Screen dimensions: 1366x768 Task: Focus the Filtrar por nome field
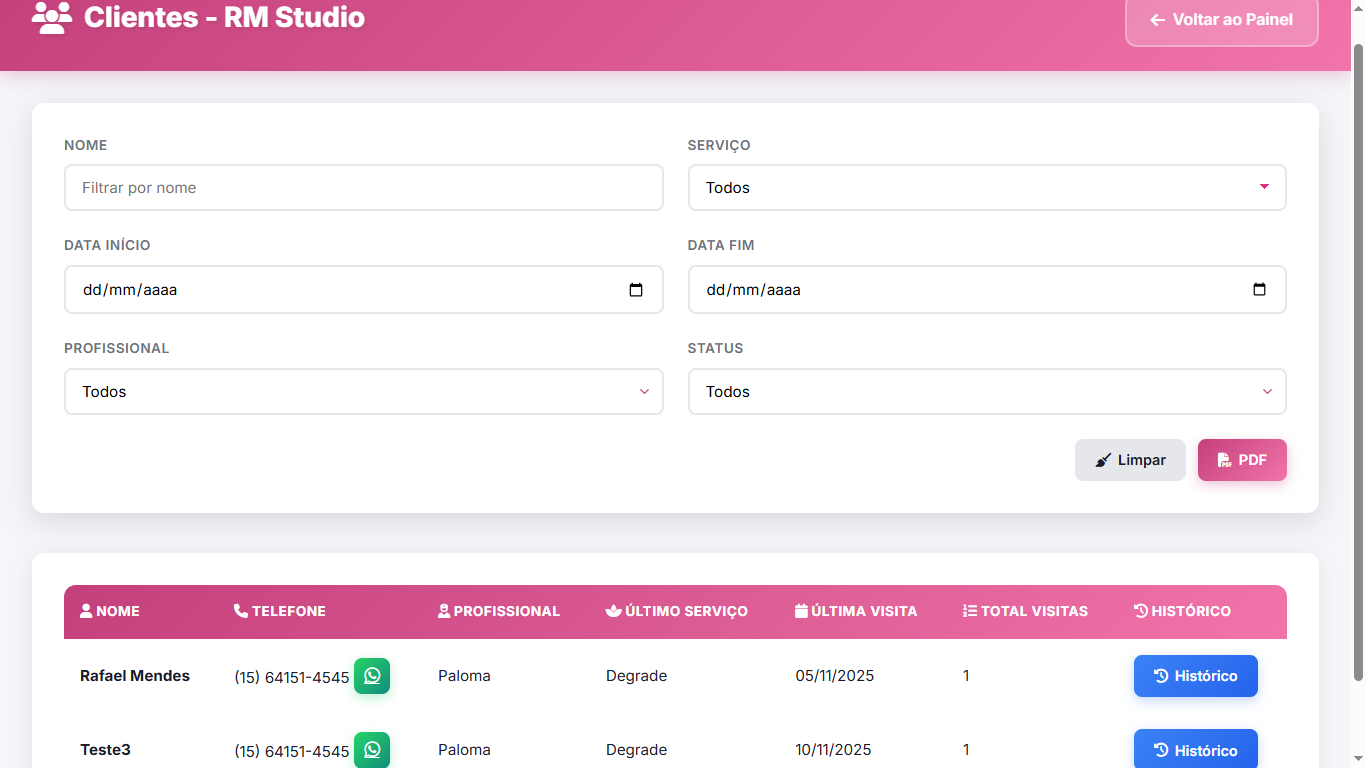coord(363,188)
